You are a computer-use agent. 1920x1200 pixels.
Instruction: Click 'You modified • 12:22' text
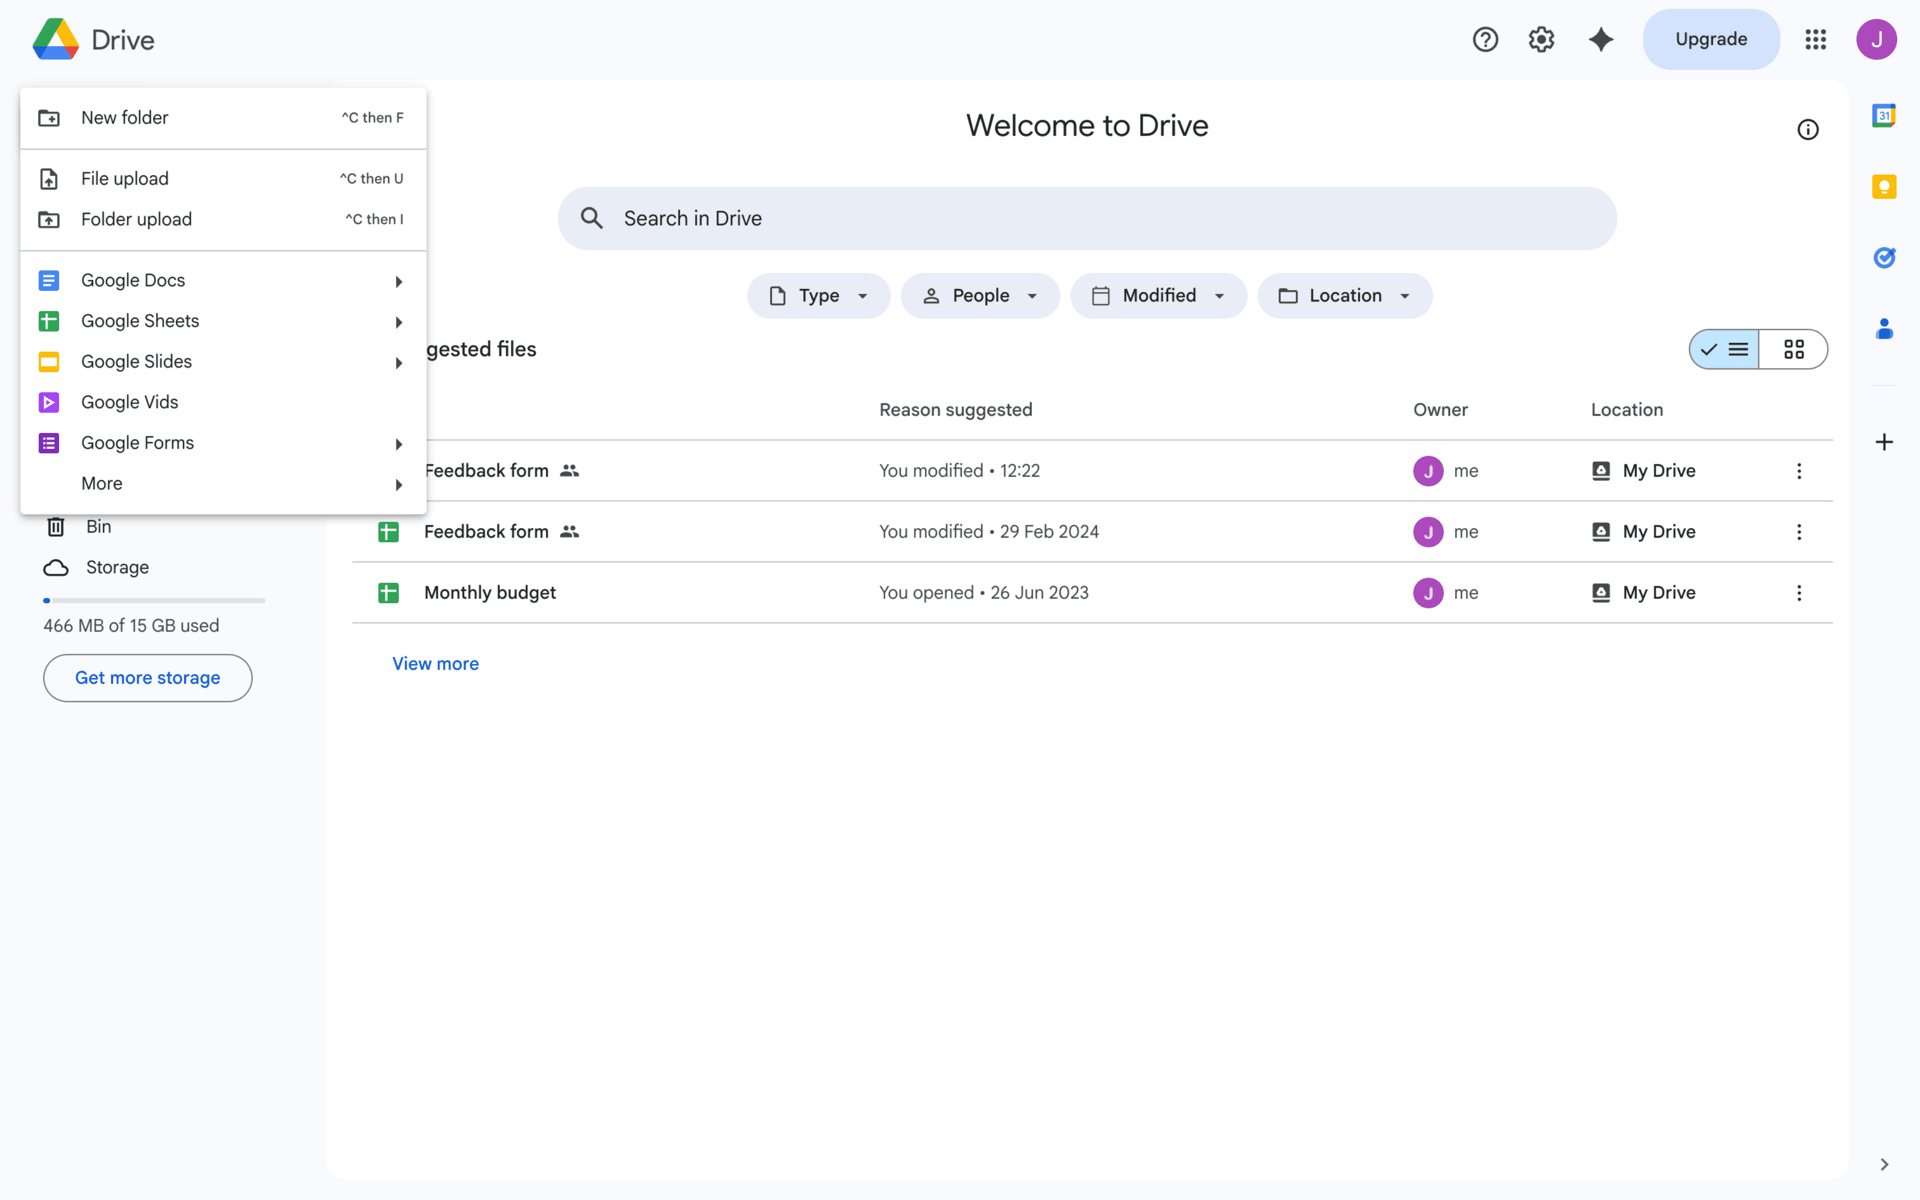[959, 471]
